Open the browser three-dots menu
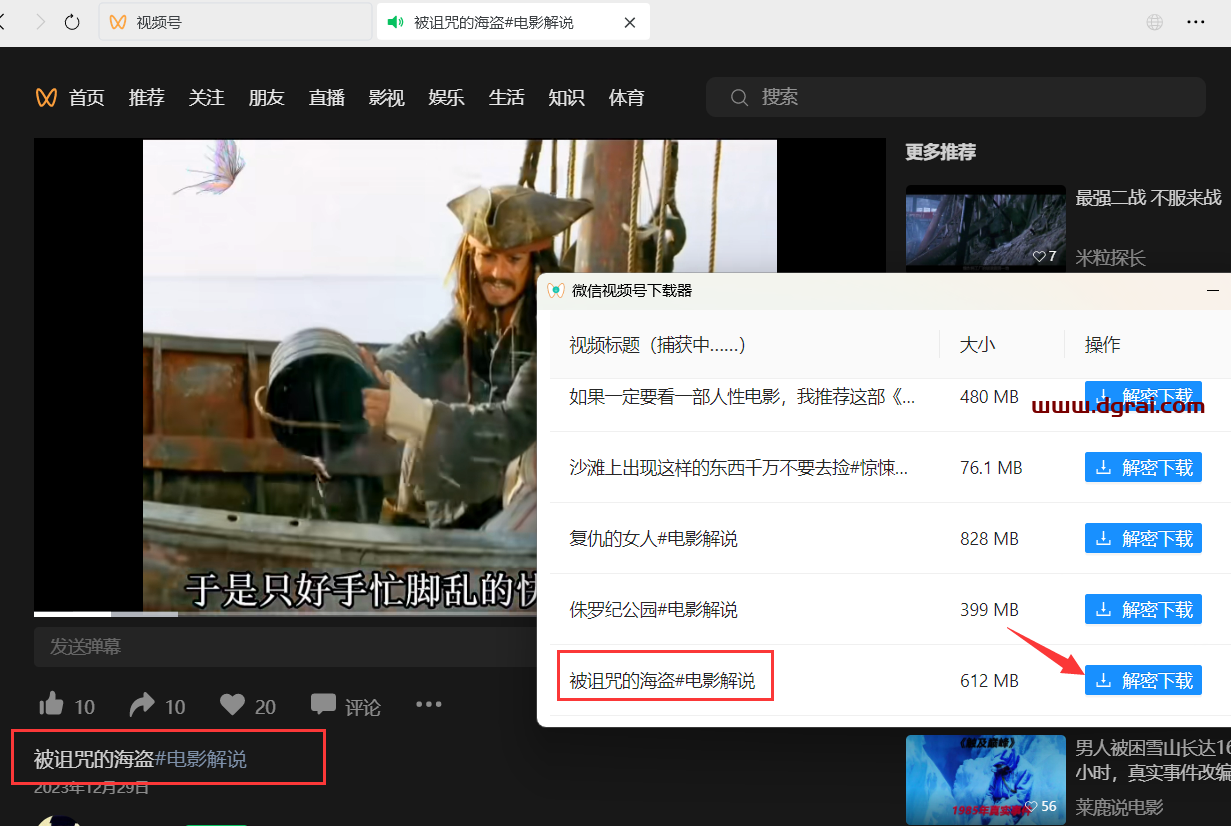 click(1196, 22)
